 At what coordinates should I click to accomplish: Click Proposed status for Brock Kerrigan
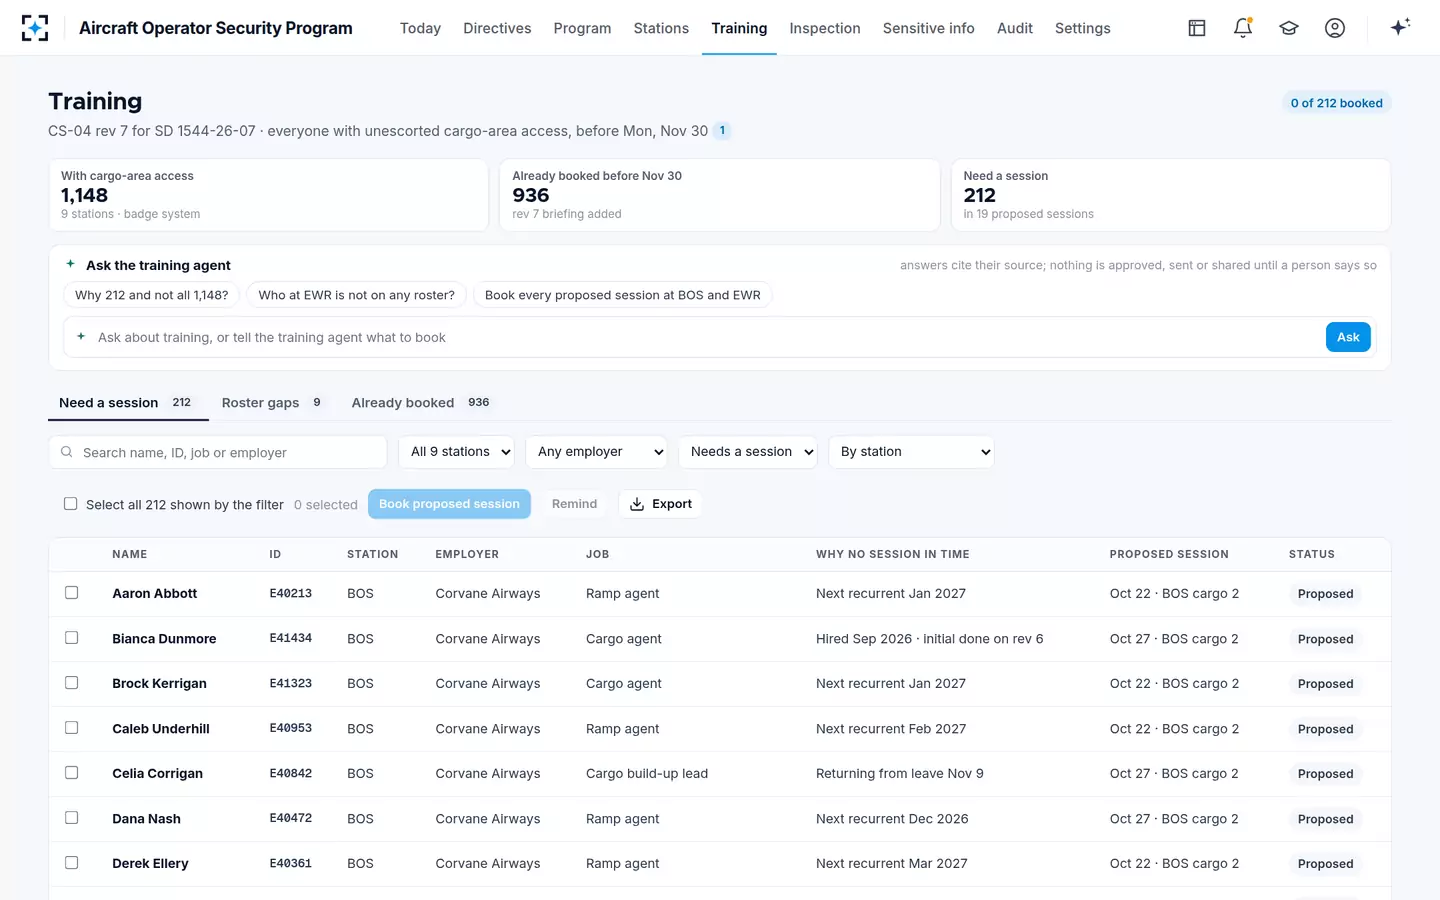pyautogui.click(x=1325, y=683)
